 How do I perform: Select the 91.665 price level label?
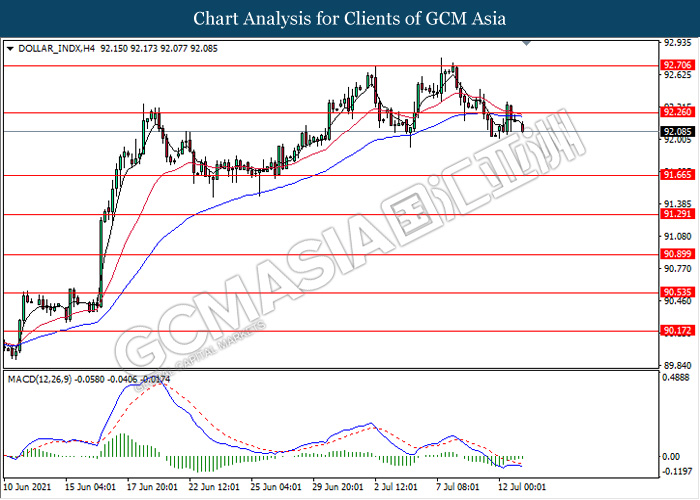click(x=677, y=175)
